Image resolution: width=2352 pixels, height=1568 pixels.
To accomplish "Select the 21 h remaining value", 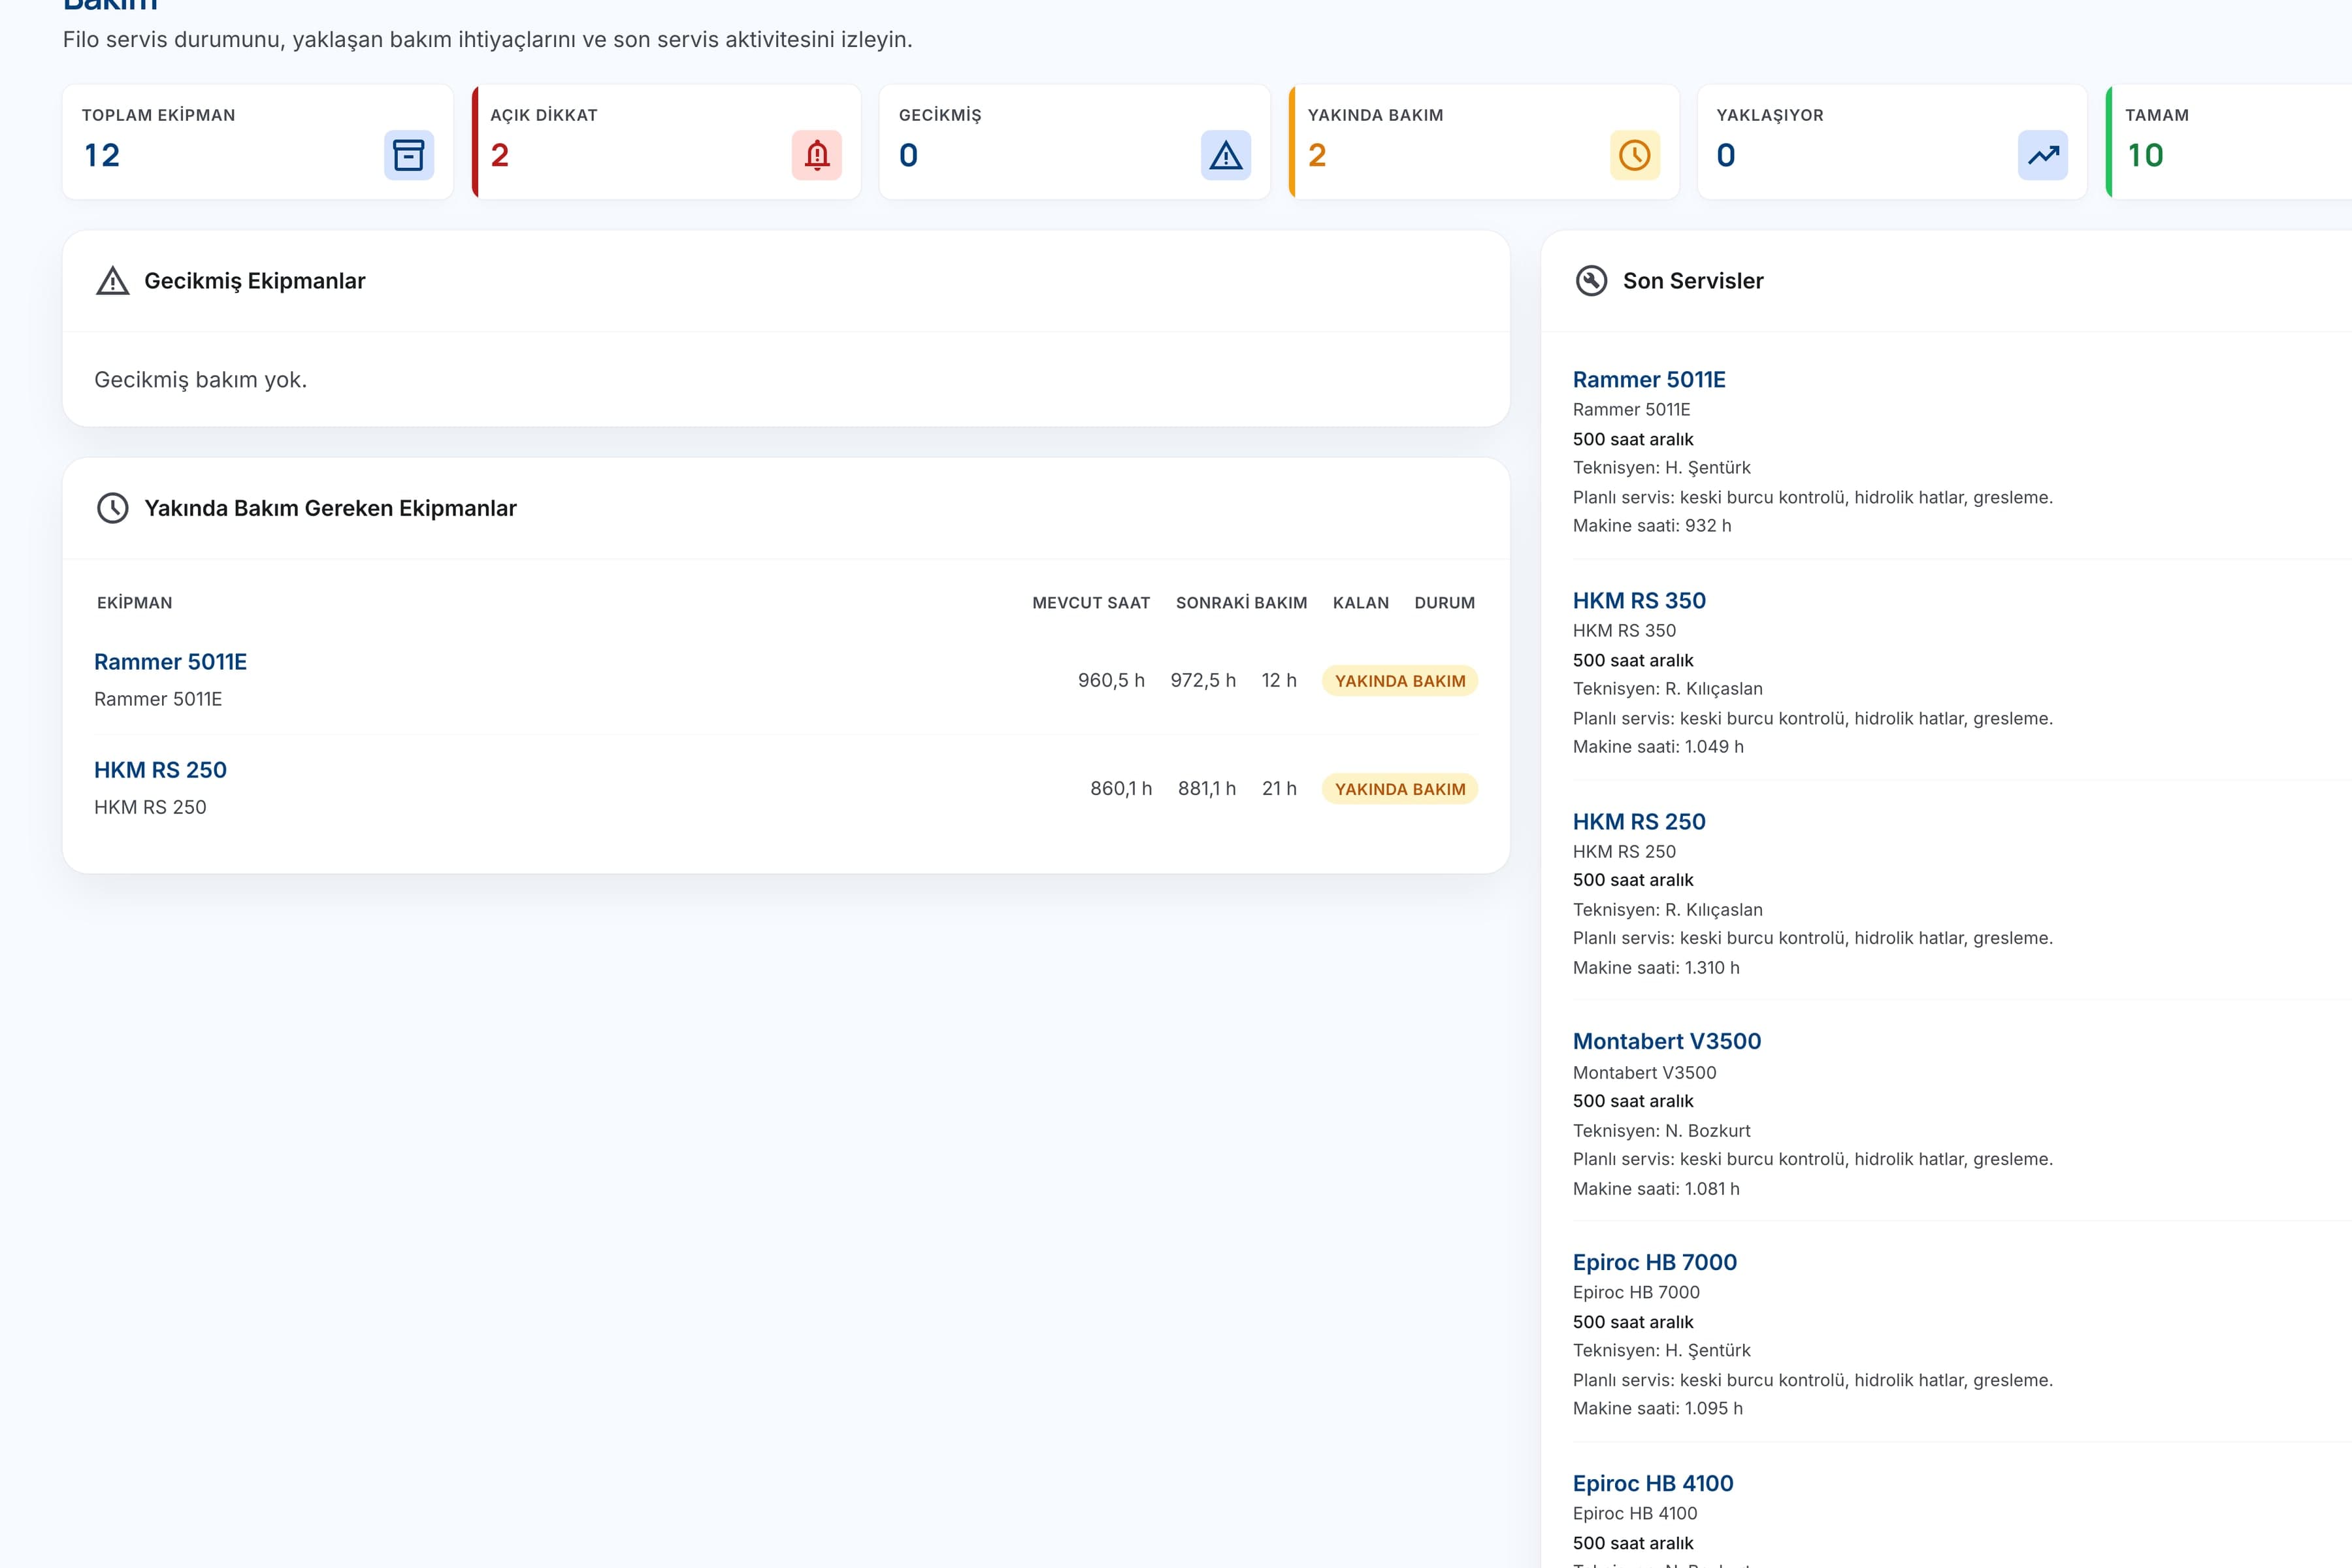I will point(1279,788).
